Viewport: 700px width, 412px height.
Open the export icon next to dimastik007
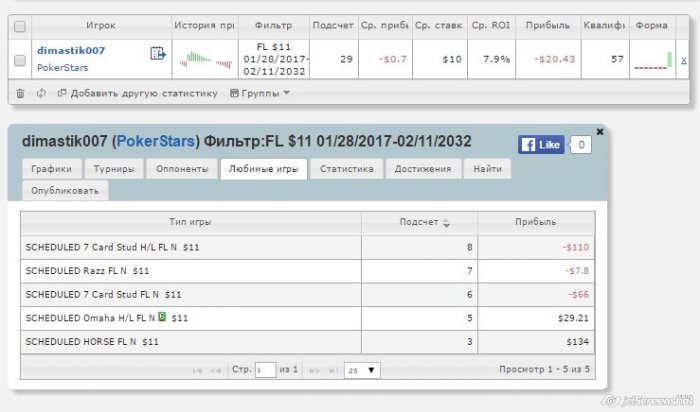[x=158, y=53]
